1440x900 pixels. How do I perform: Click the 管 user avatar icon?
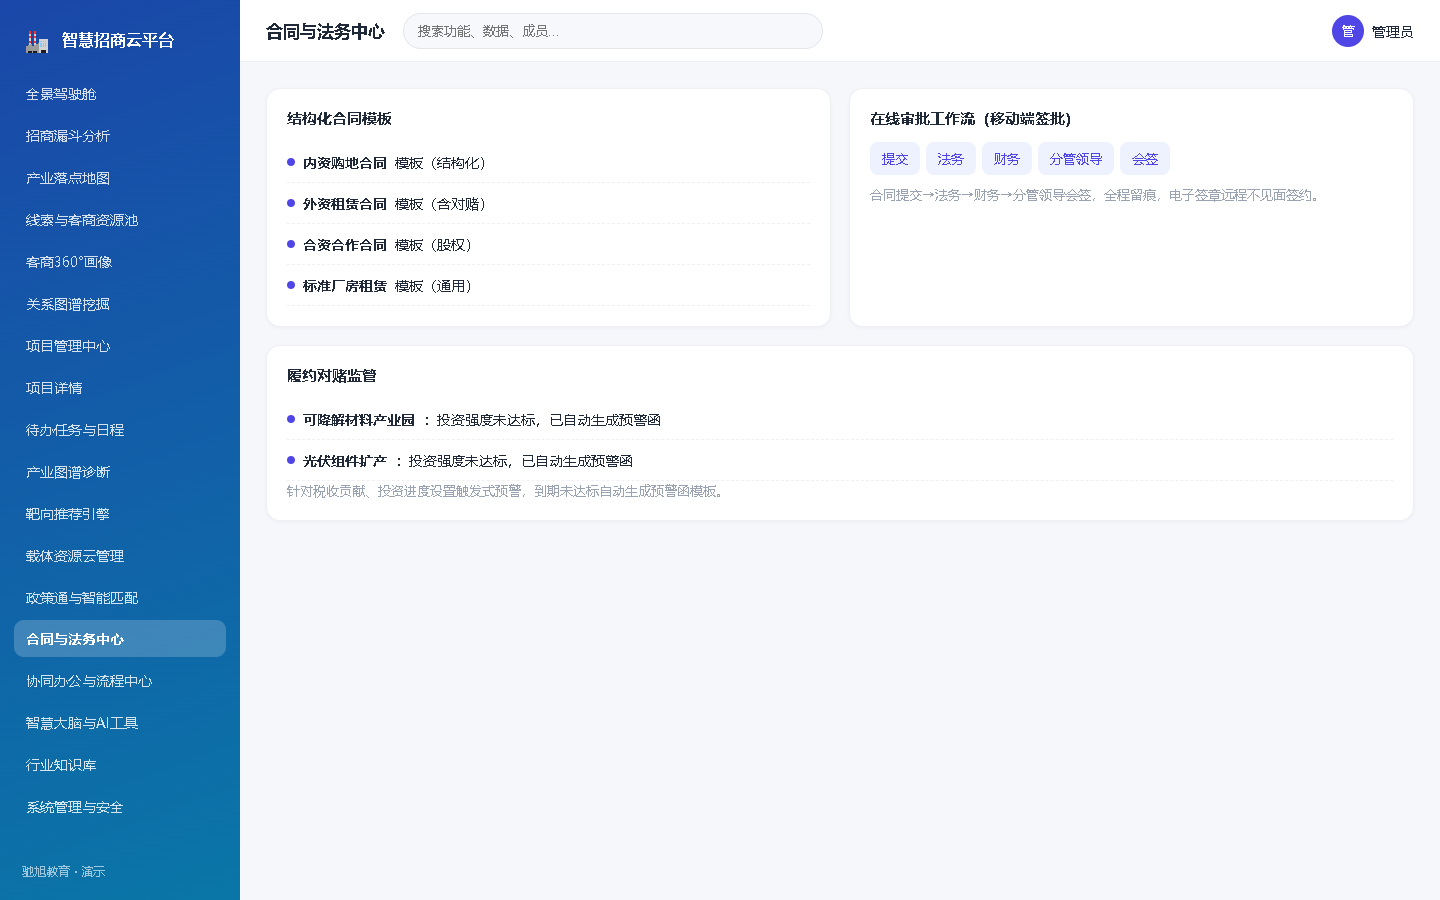(1348, 31)
